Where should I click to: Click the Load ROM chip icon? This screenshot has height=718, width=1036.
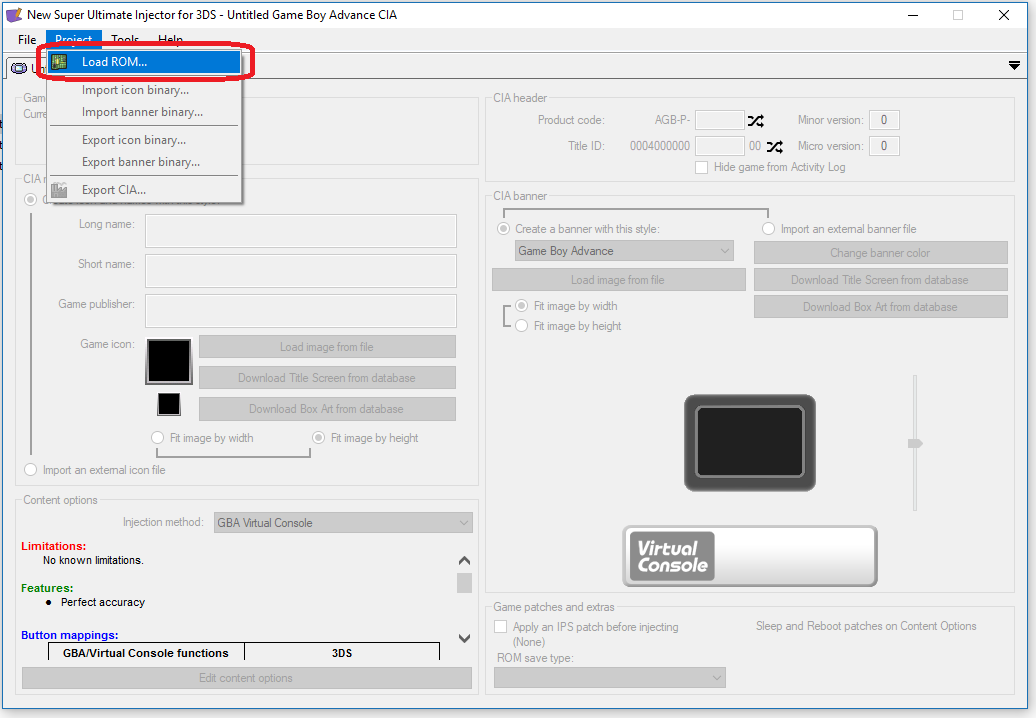coord(60,62)
